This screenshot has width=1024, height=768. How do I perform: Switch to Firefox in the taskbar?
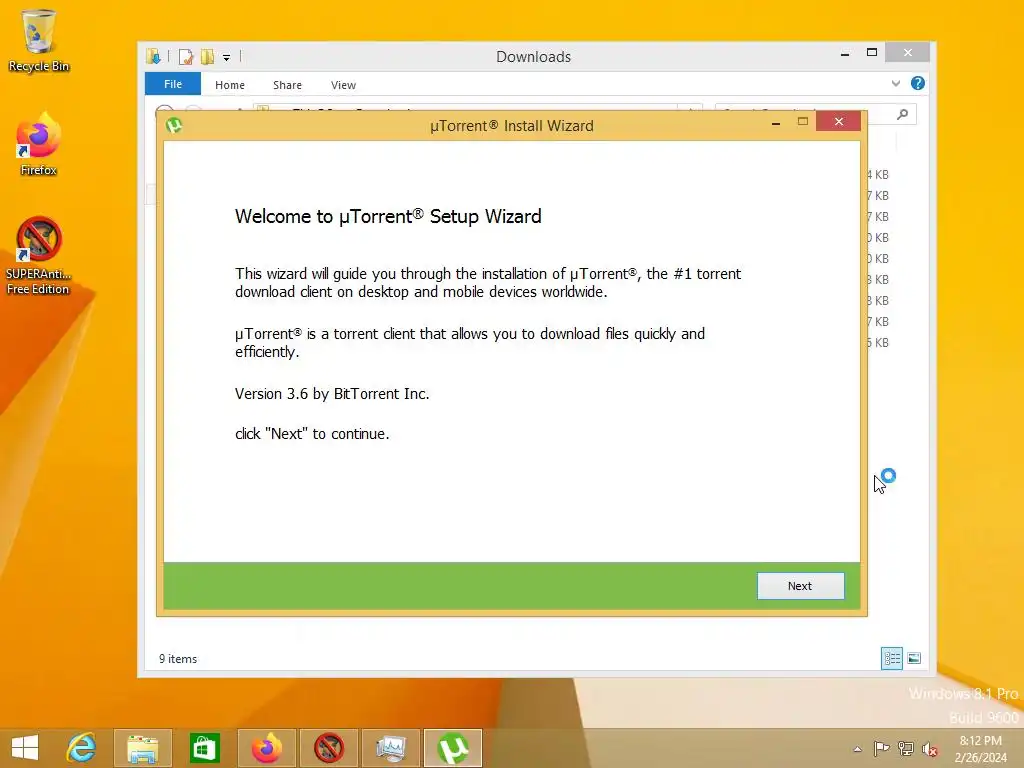(266, 748)
